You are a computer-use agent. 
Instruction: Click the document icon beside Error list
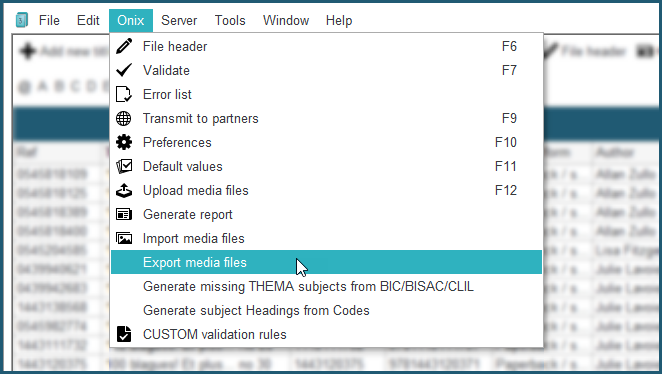124,94
